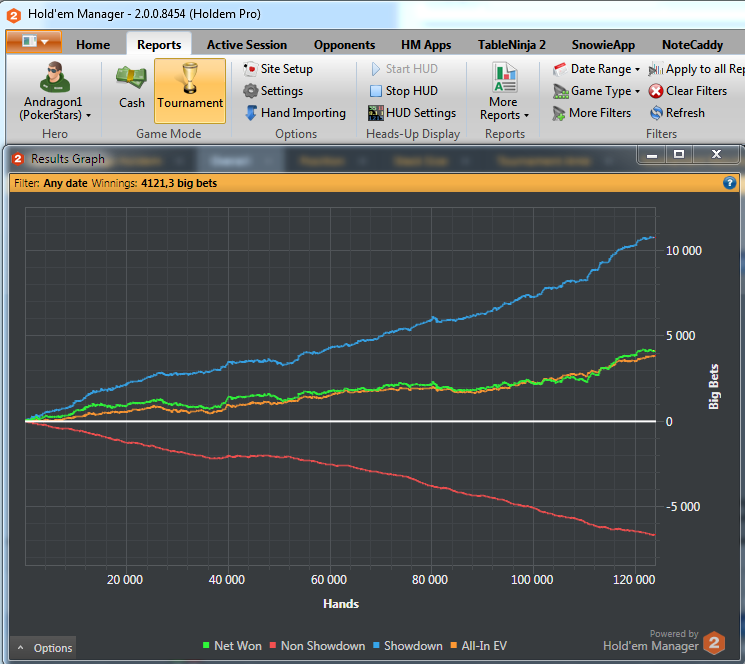Click the Results Graph window icon
Viewport: 745px width, 664px height.
[18, 159]
